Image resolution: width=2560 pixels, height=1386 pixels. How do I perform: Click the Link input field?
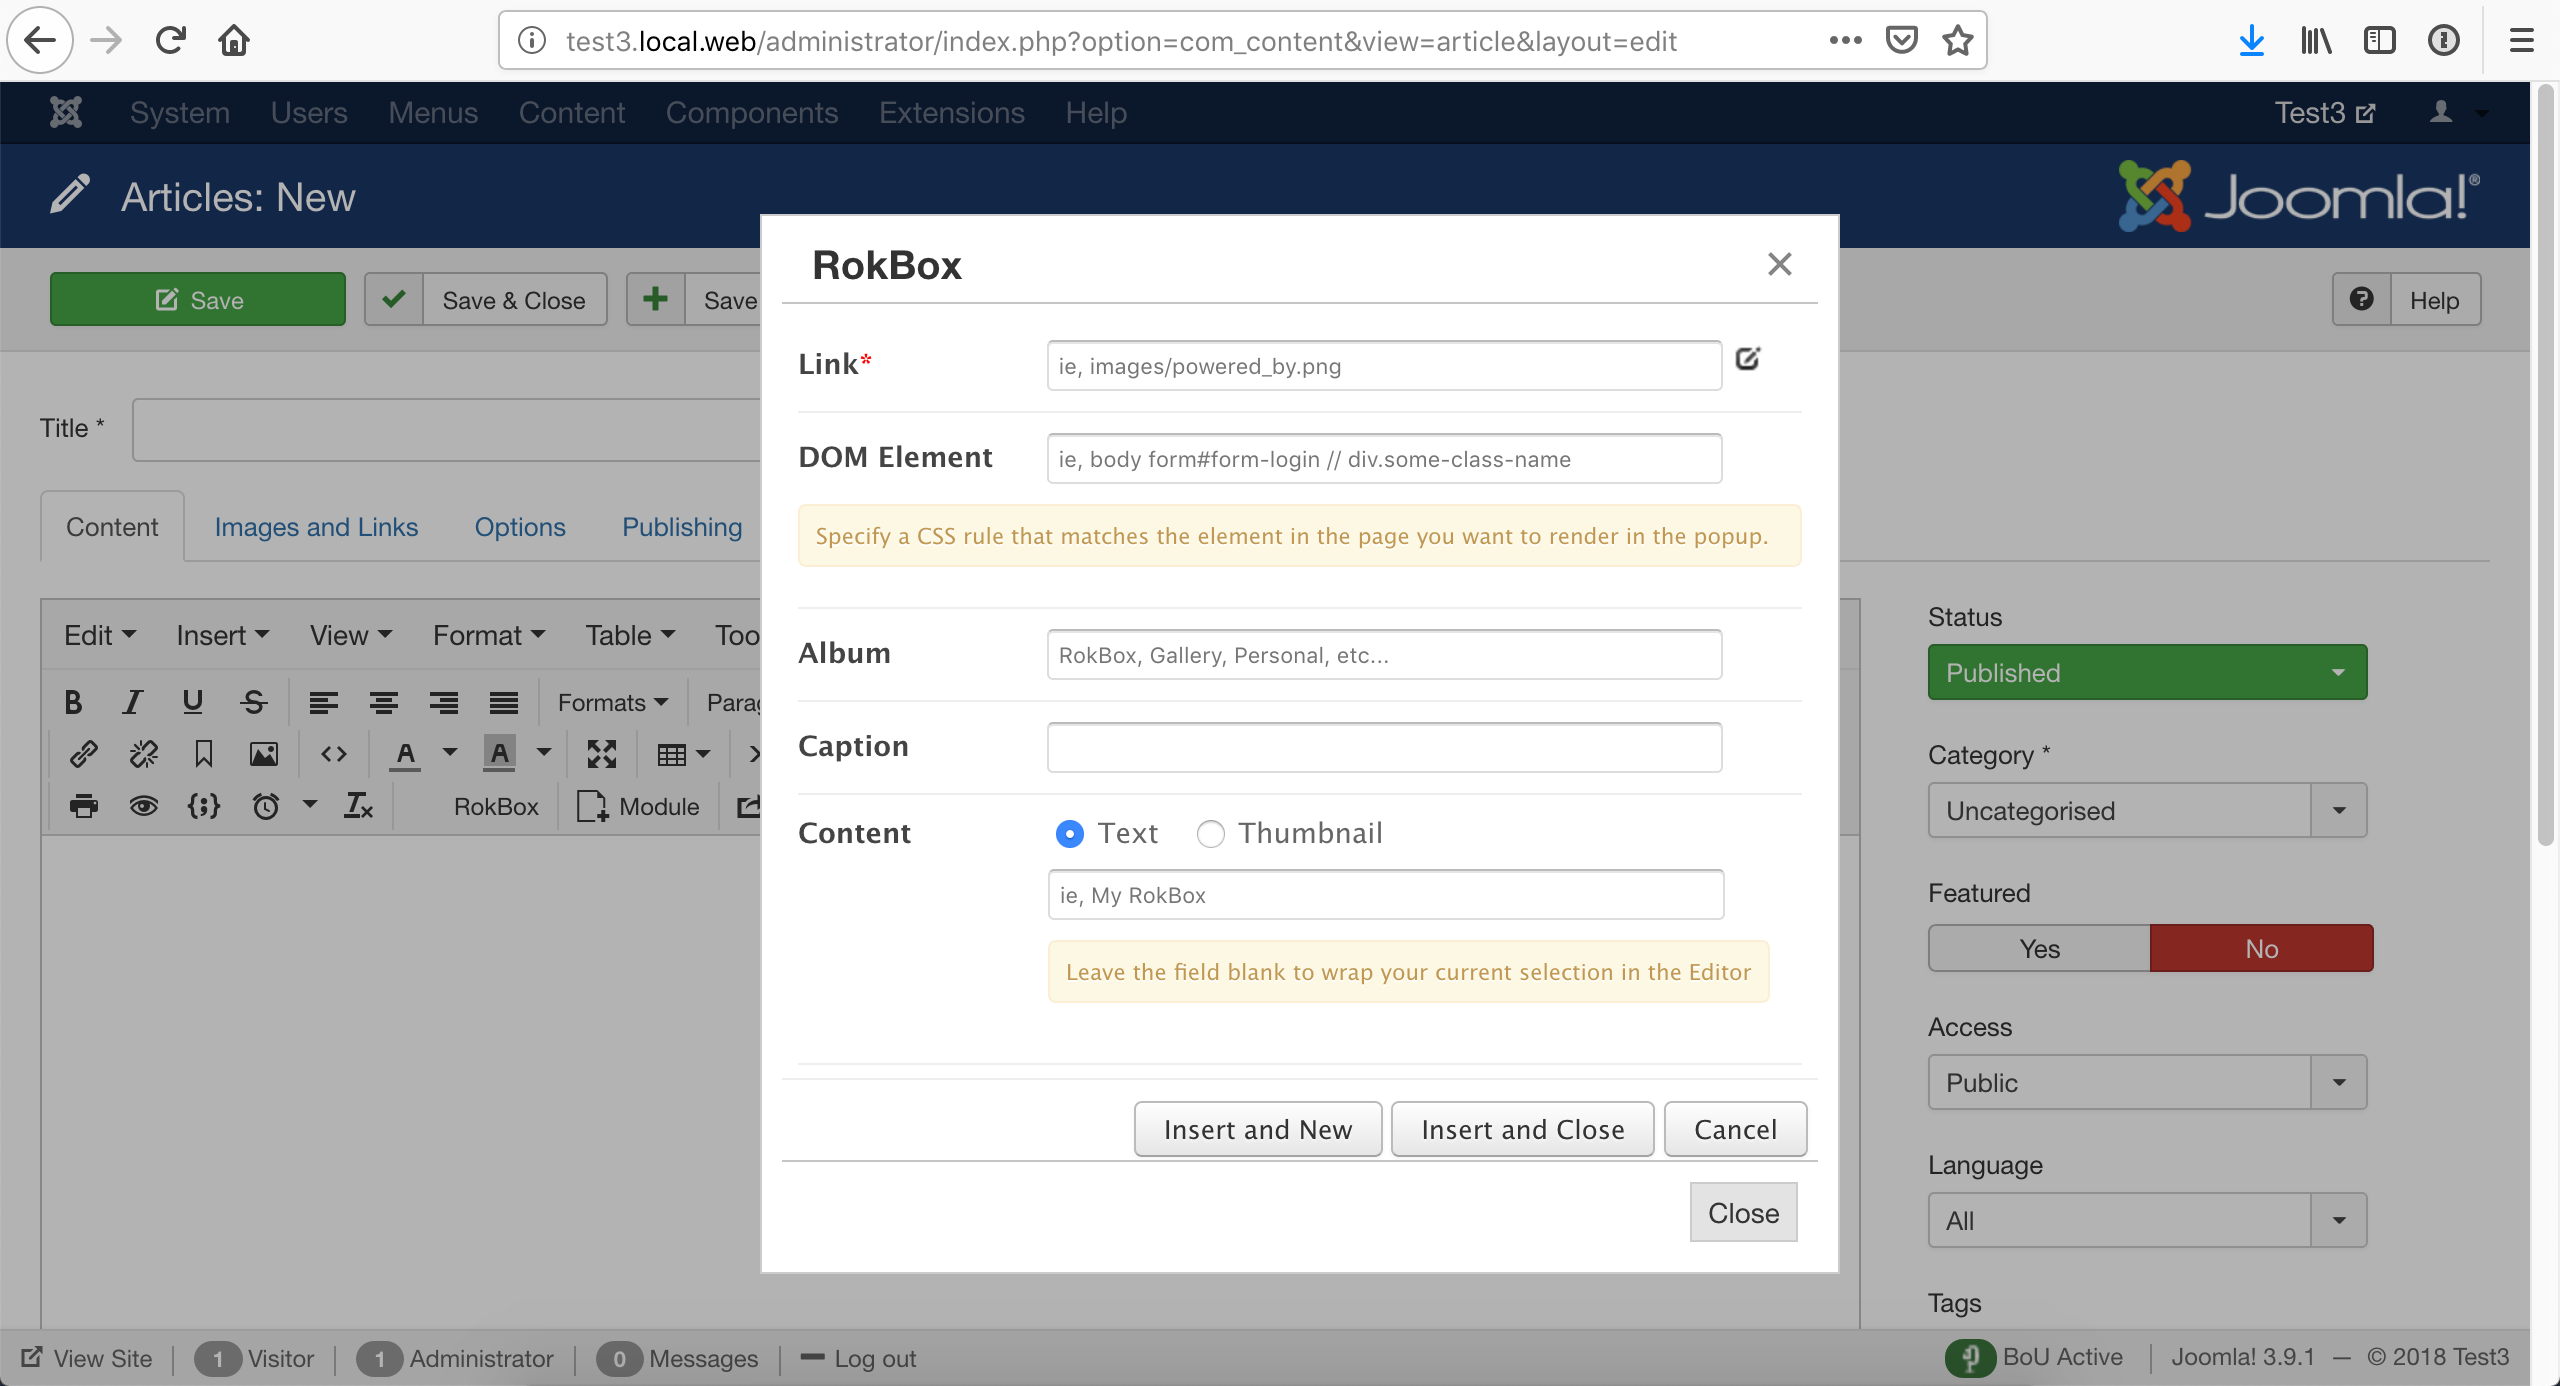1384,365
